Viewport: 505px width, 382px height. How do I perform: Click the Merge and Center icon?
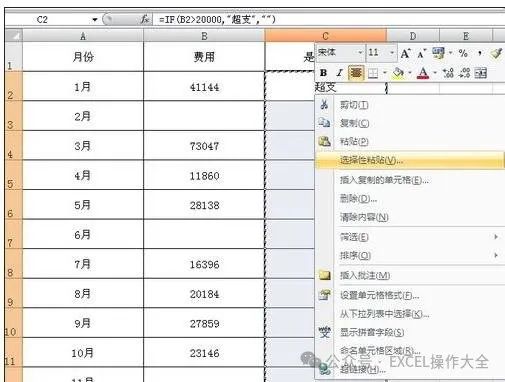point(480,73)
